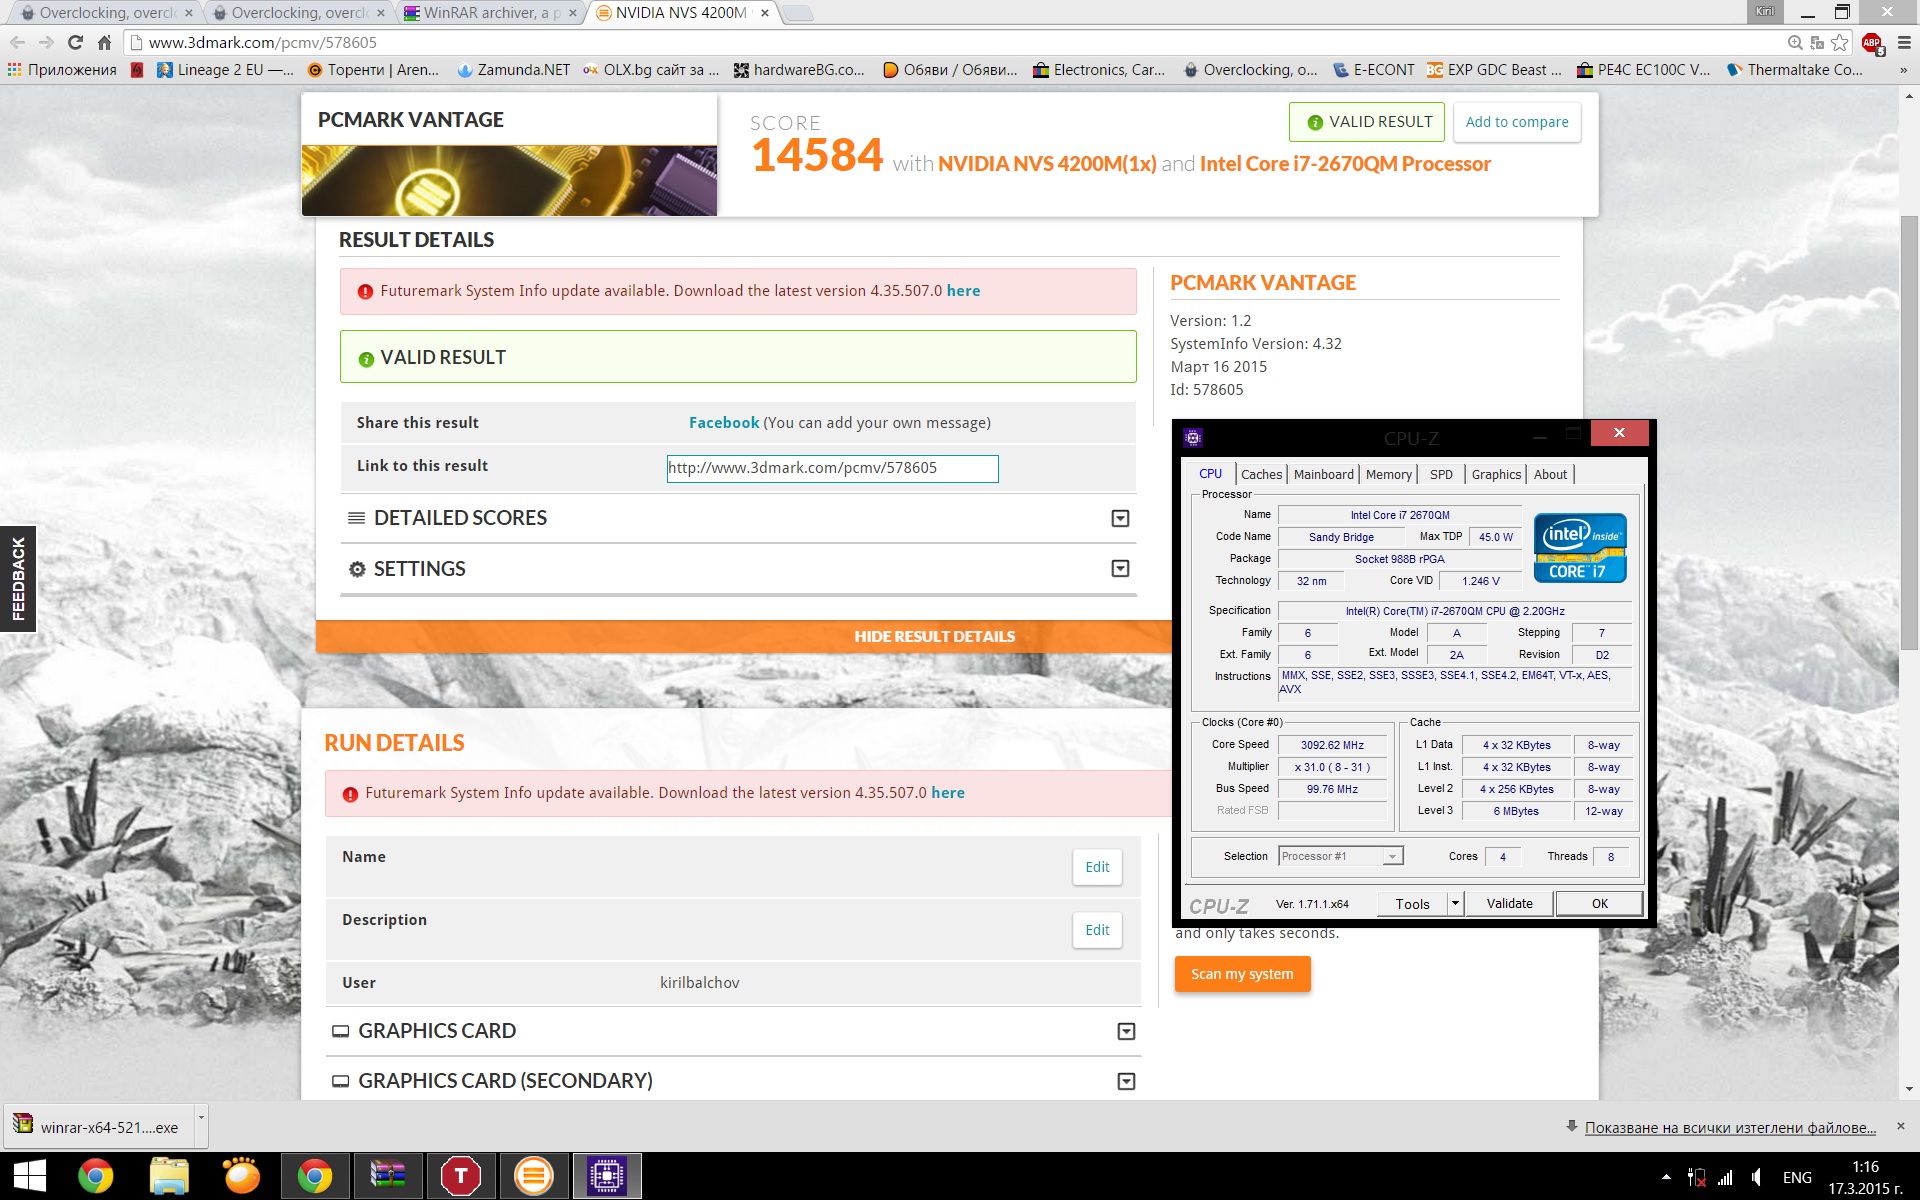Open the Tools dropdown arrow in CPU-Z
The height and width of the screenshot is (1200, 1920).
(x=1455, y=904)
